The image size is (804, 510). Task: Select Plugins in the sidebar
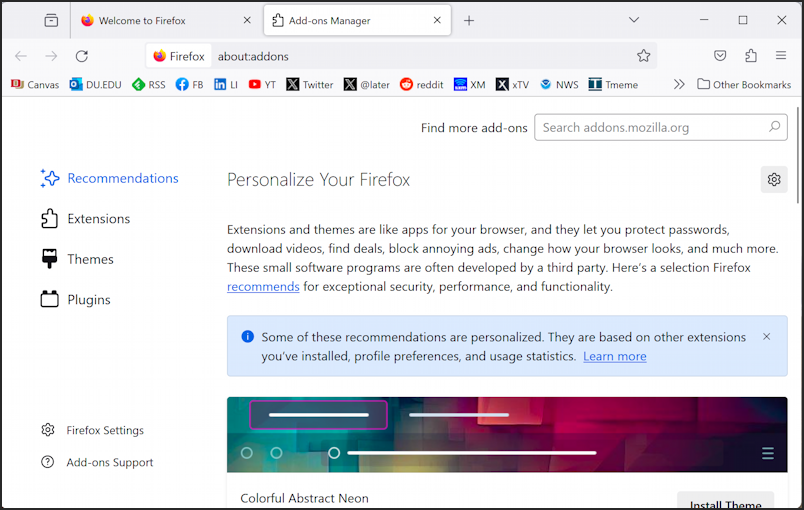point(75,300)
